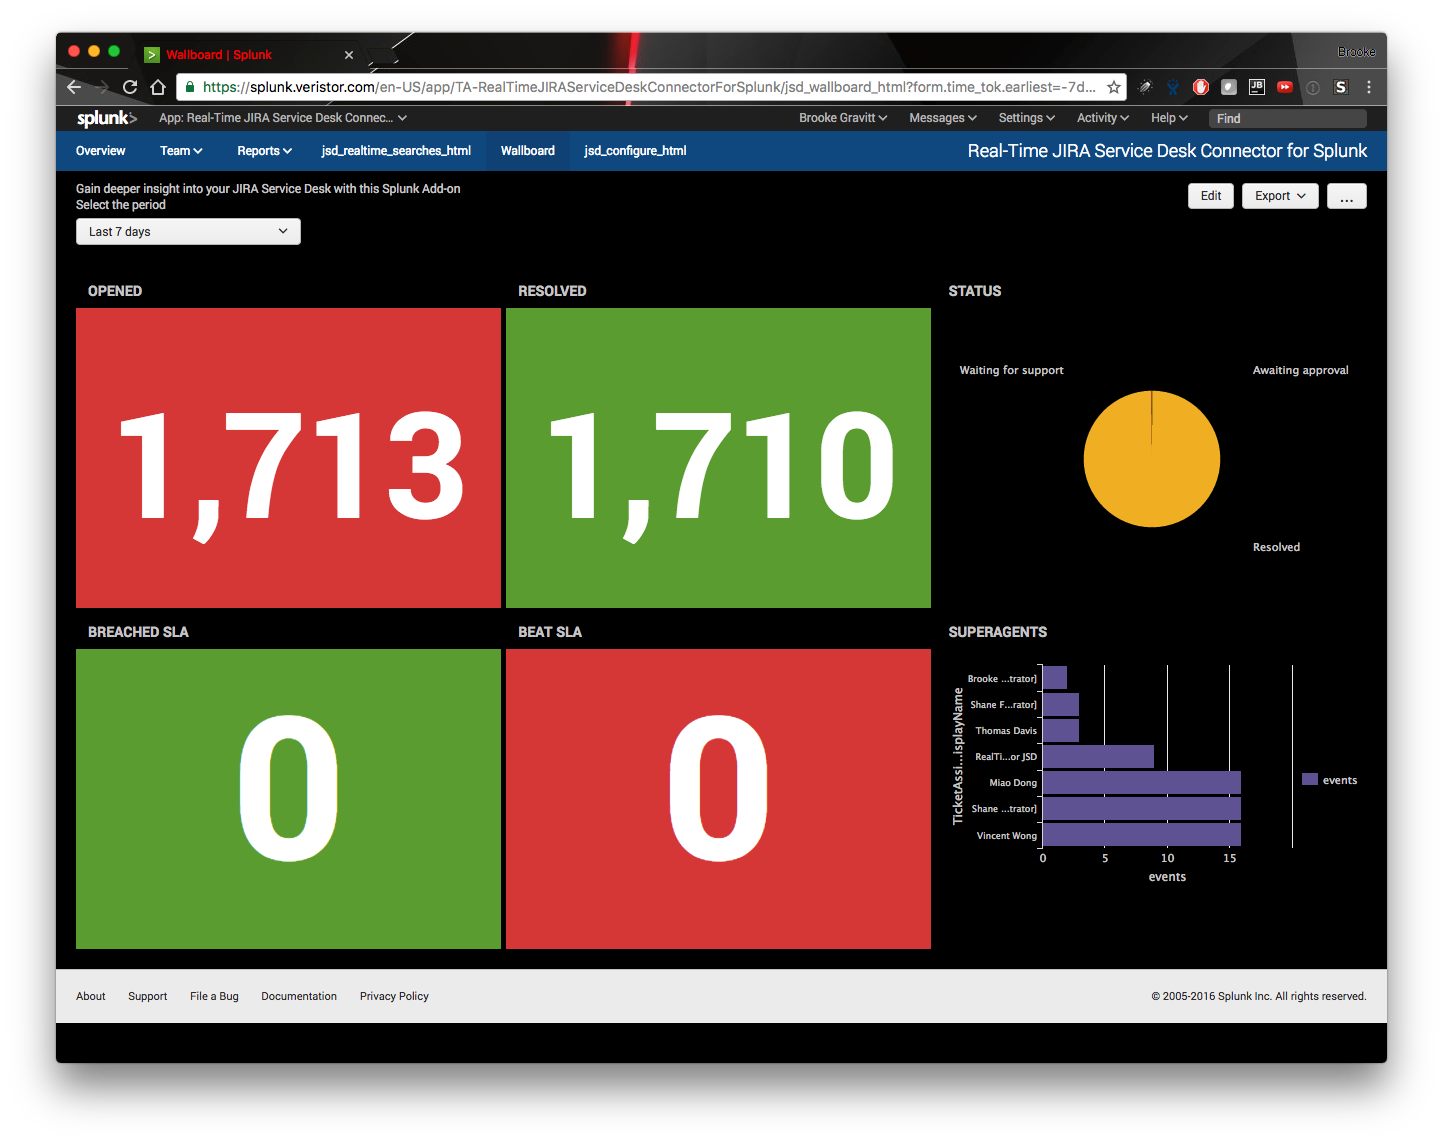Click the BREACHED SLA green 0 panel

tap(288, 799)
